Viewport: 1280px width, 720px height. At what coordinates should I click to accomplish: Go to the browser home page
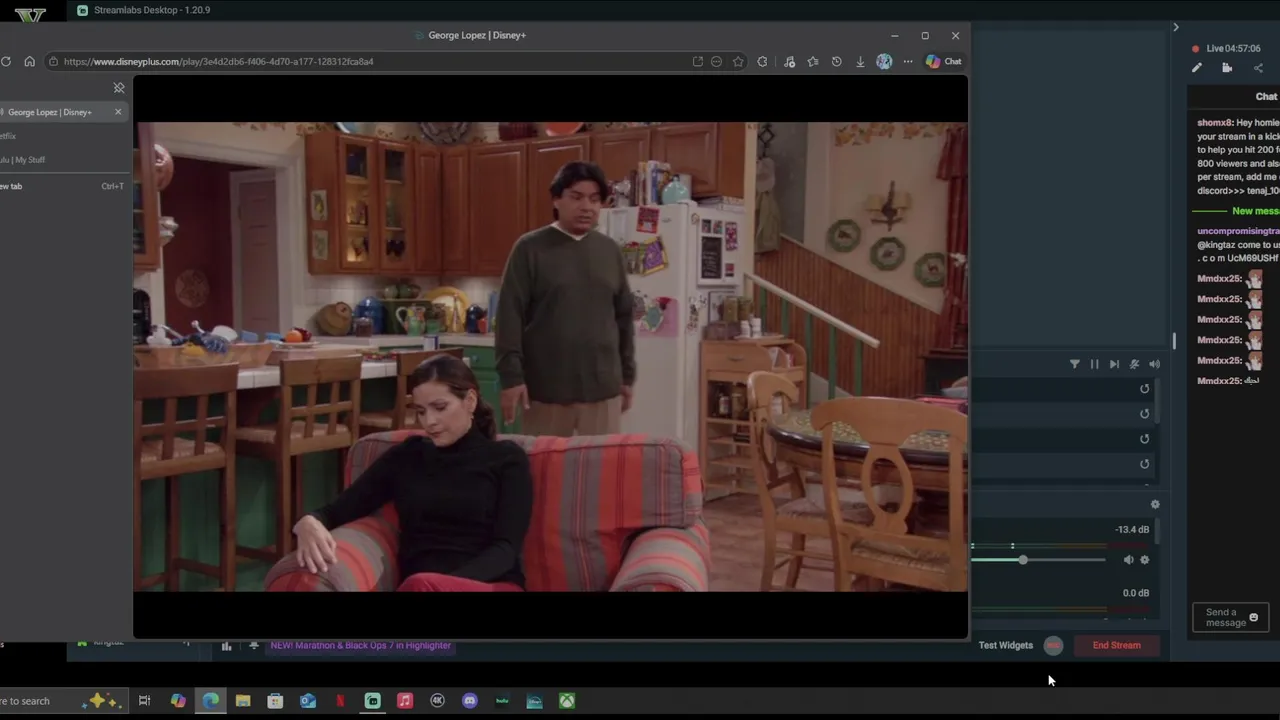tap(29, 61)
